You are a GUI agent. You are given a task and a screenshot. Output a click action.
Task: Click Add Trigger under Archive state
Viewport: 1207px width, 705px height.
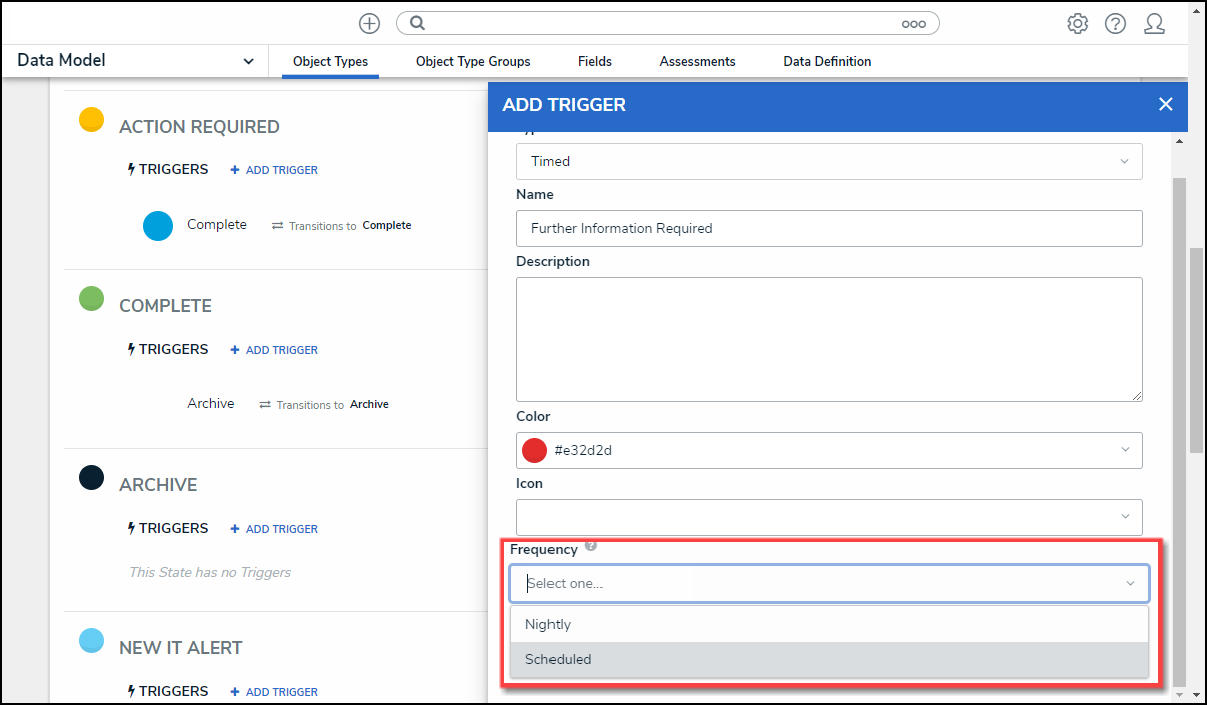[274, 529]
